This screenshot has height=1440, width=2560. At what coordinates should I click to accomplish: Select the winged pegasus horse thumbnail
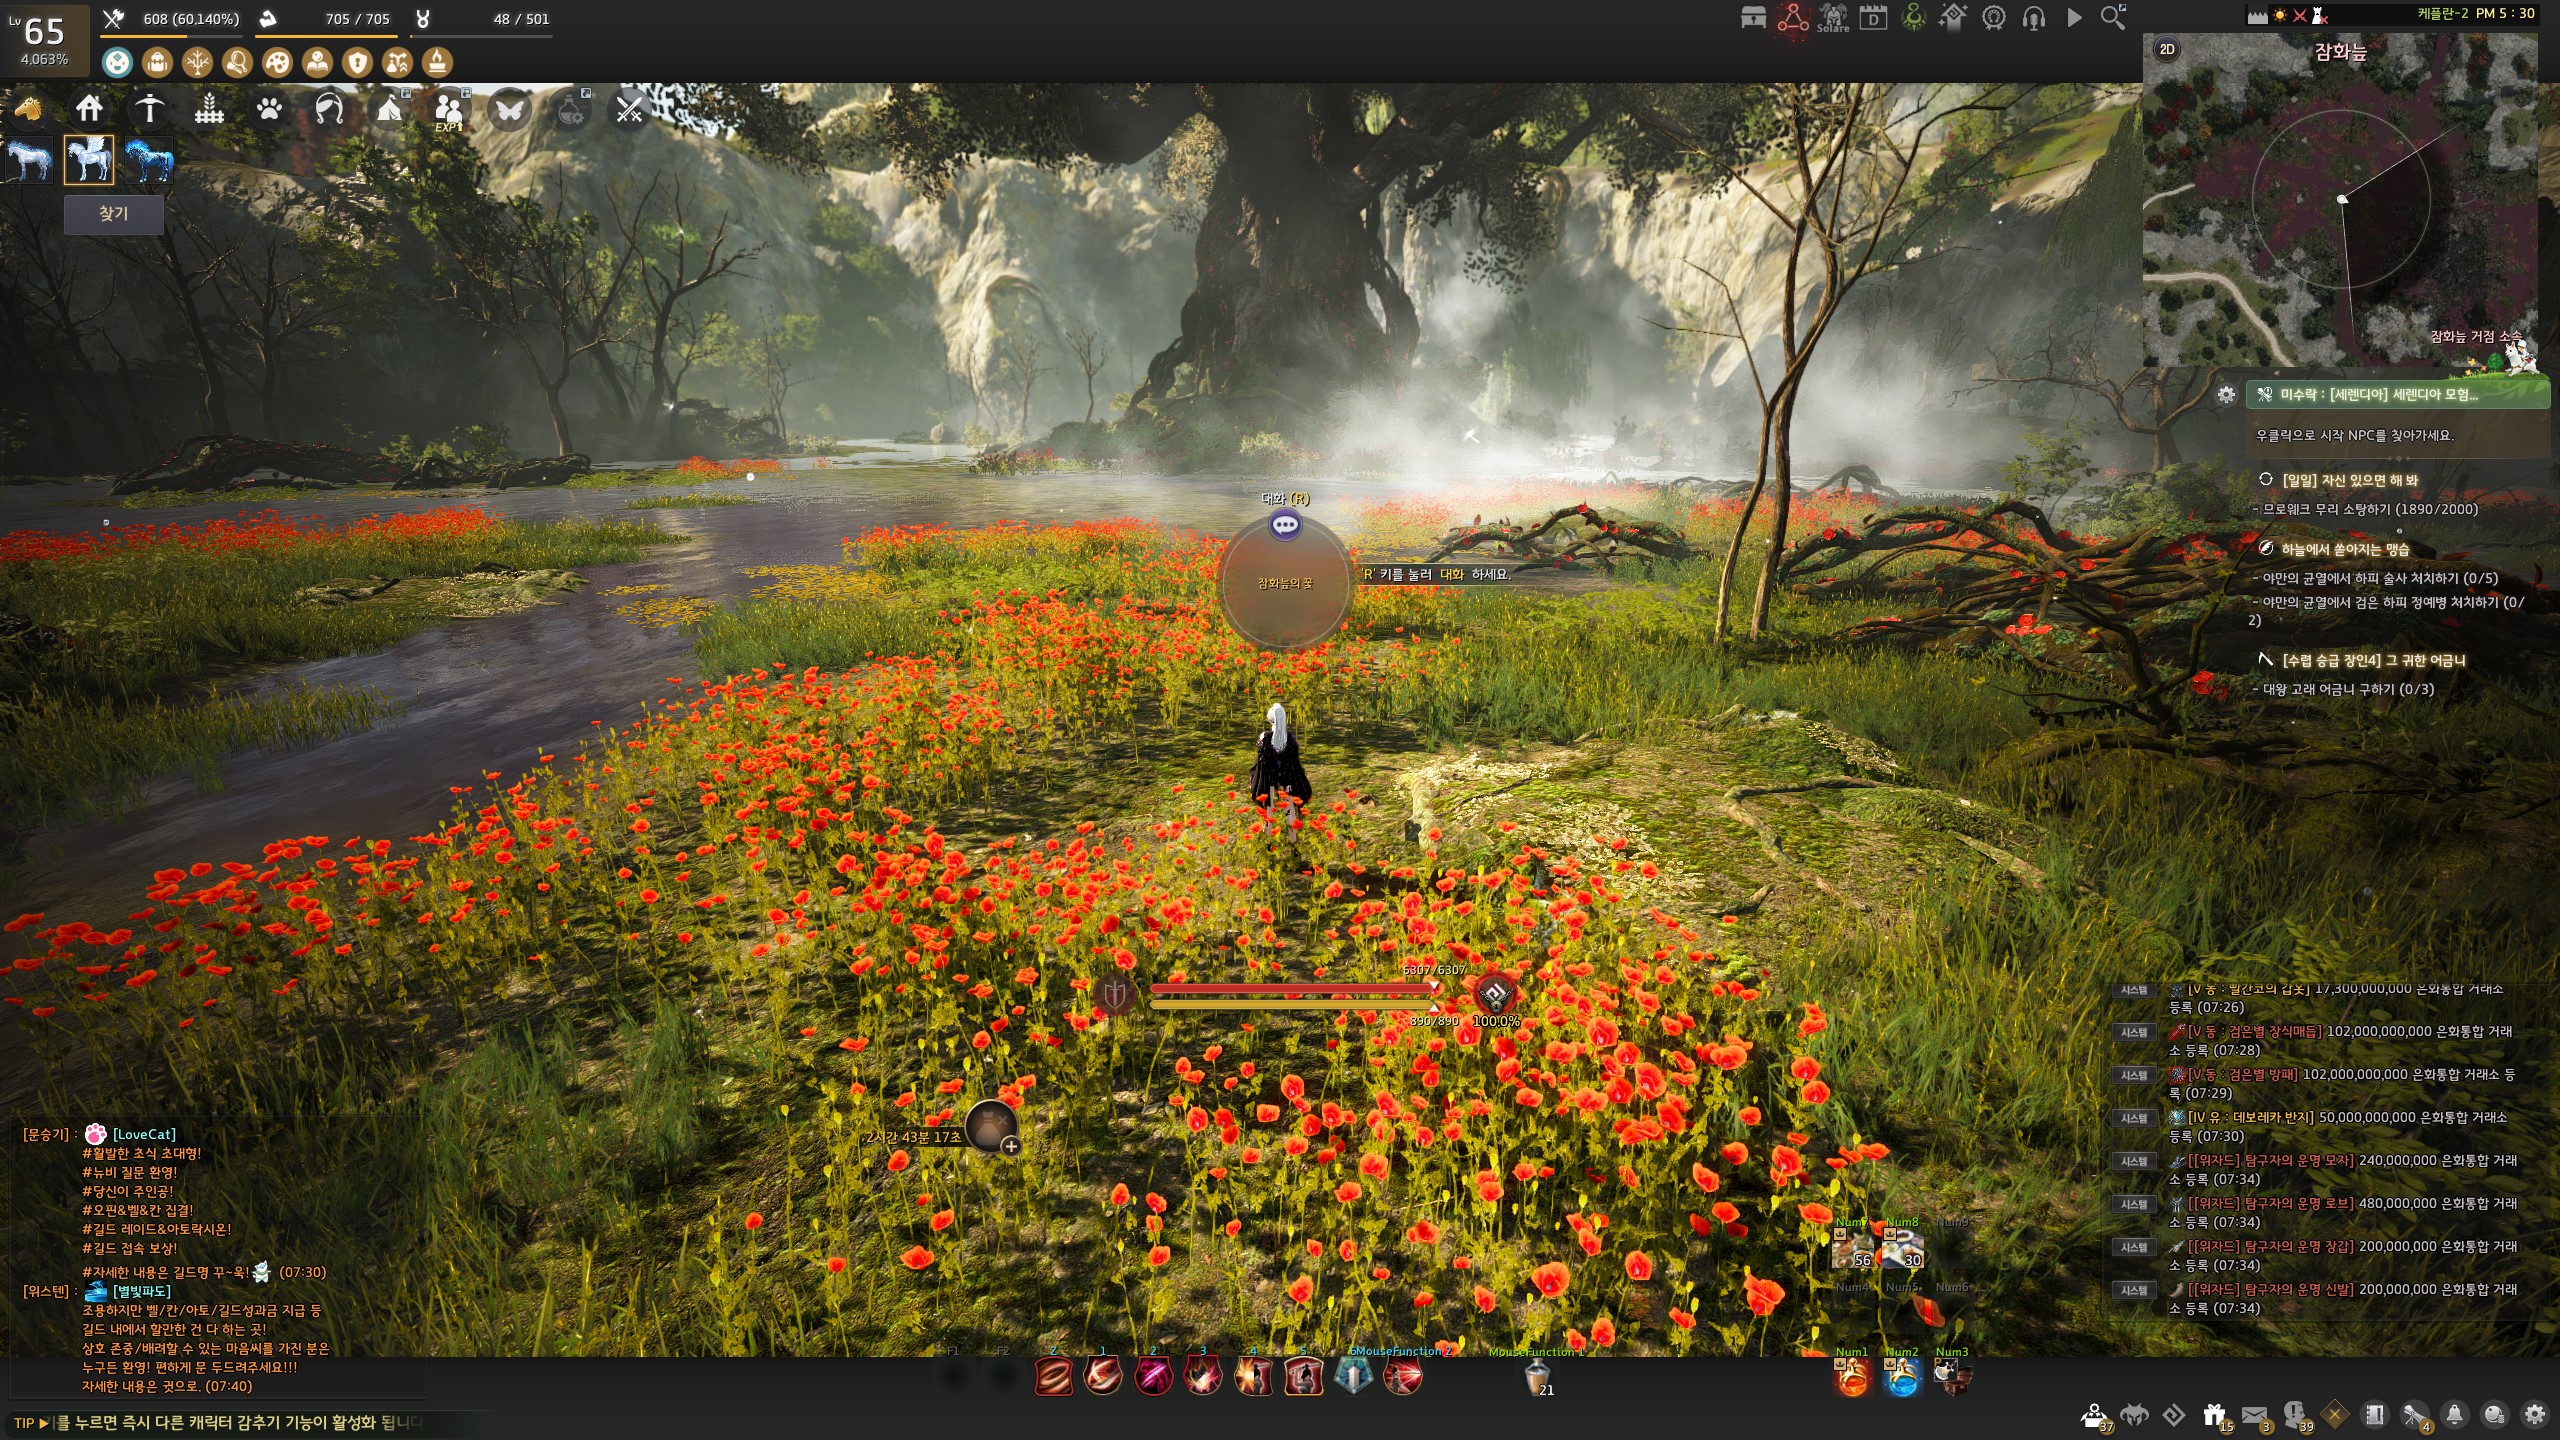[x=89, y=160]
